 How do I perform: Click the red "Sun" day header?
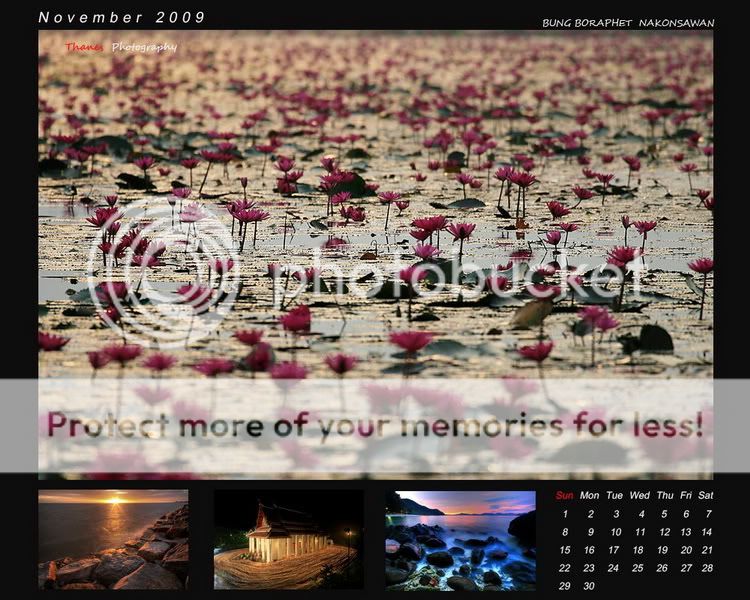564,496
